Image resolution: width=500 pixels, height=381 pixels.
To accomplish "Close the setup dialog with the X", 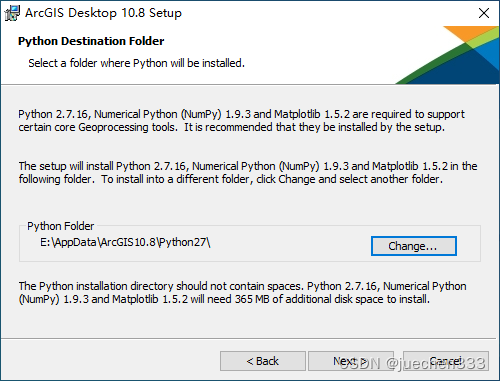I will coord(484,13).
